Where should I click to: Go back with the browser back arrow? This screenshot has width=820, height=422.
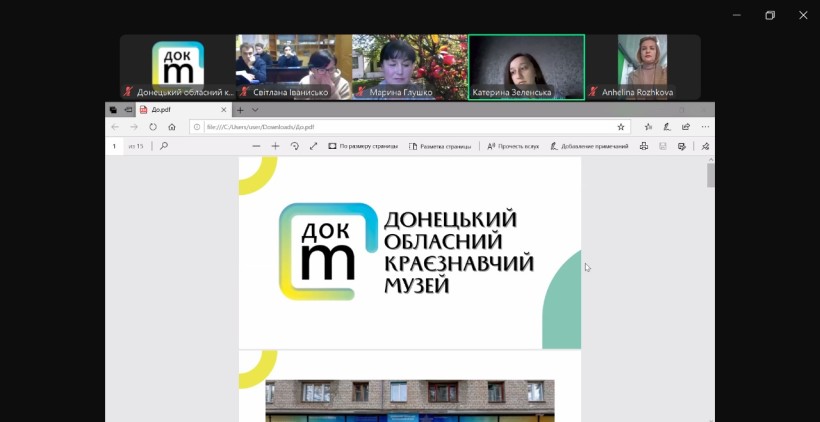point(115,127)
